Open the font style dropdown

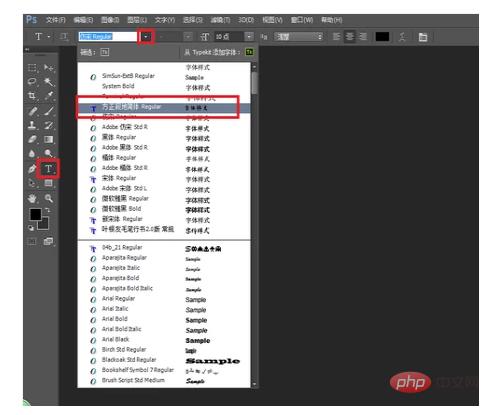188,37
